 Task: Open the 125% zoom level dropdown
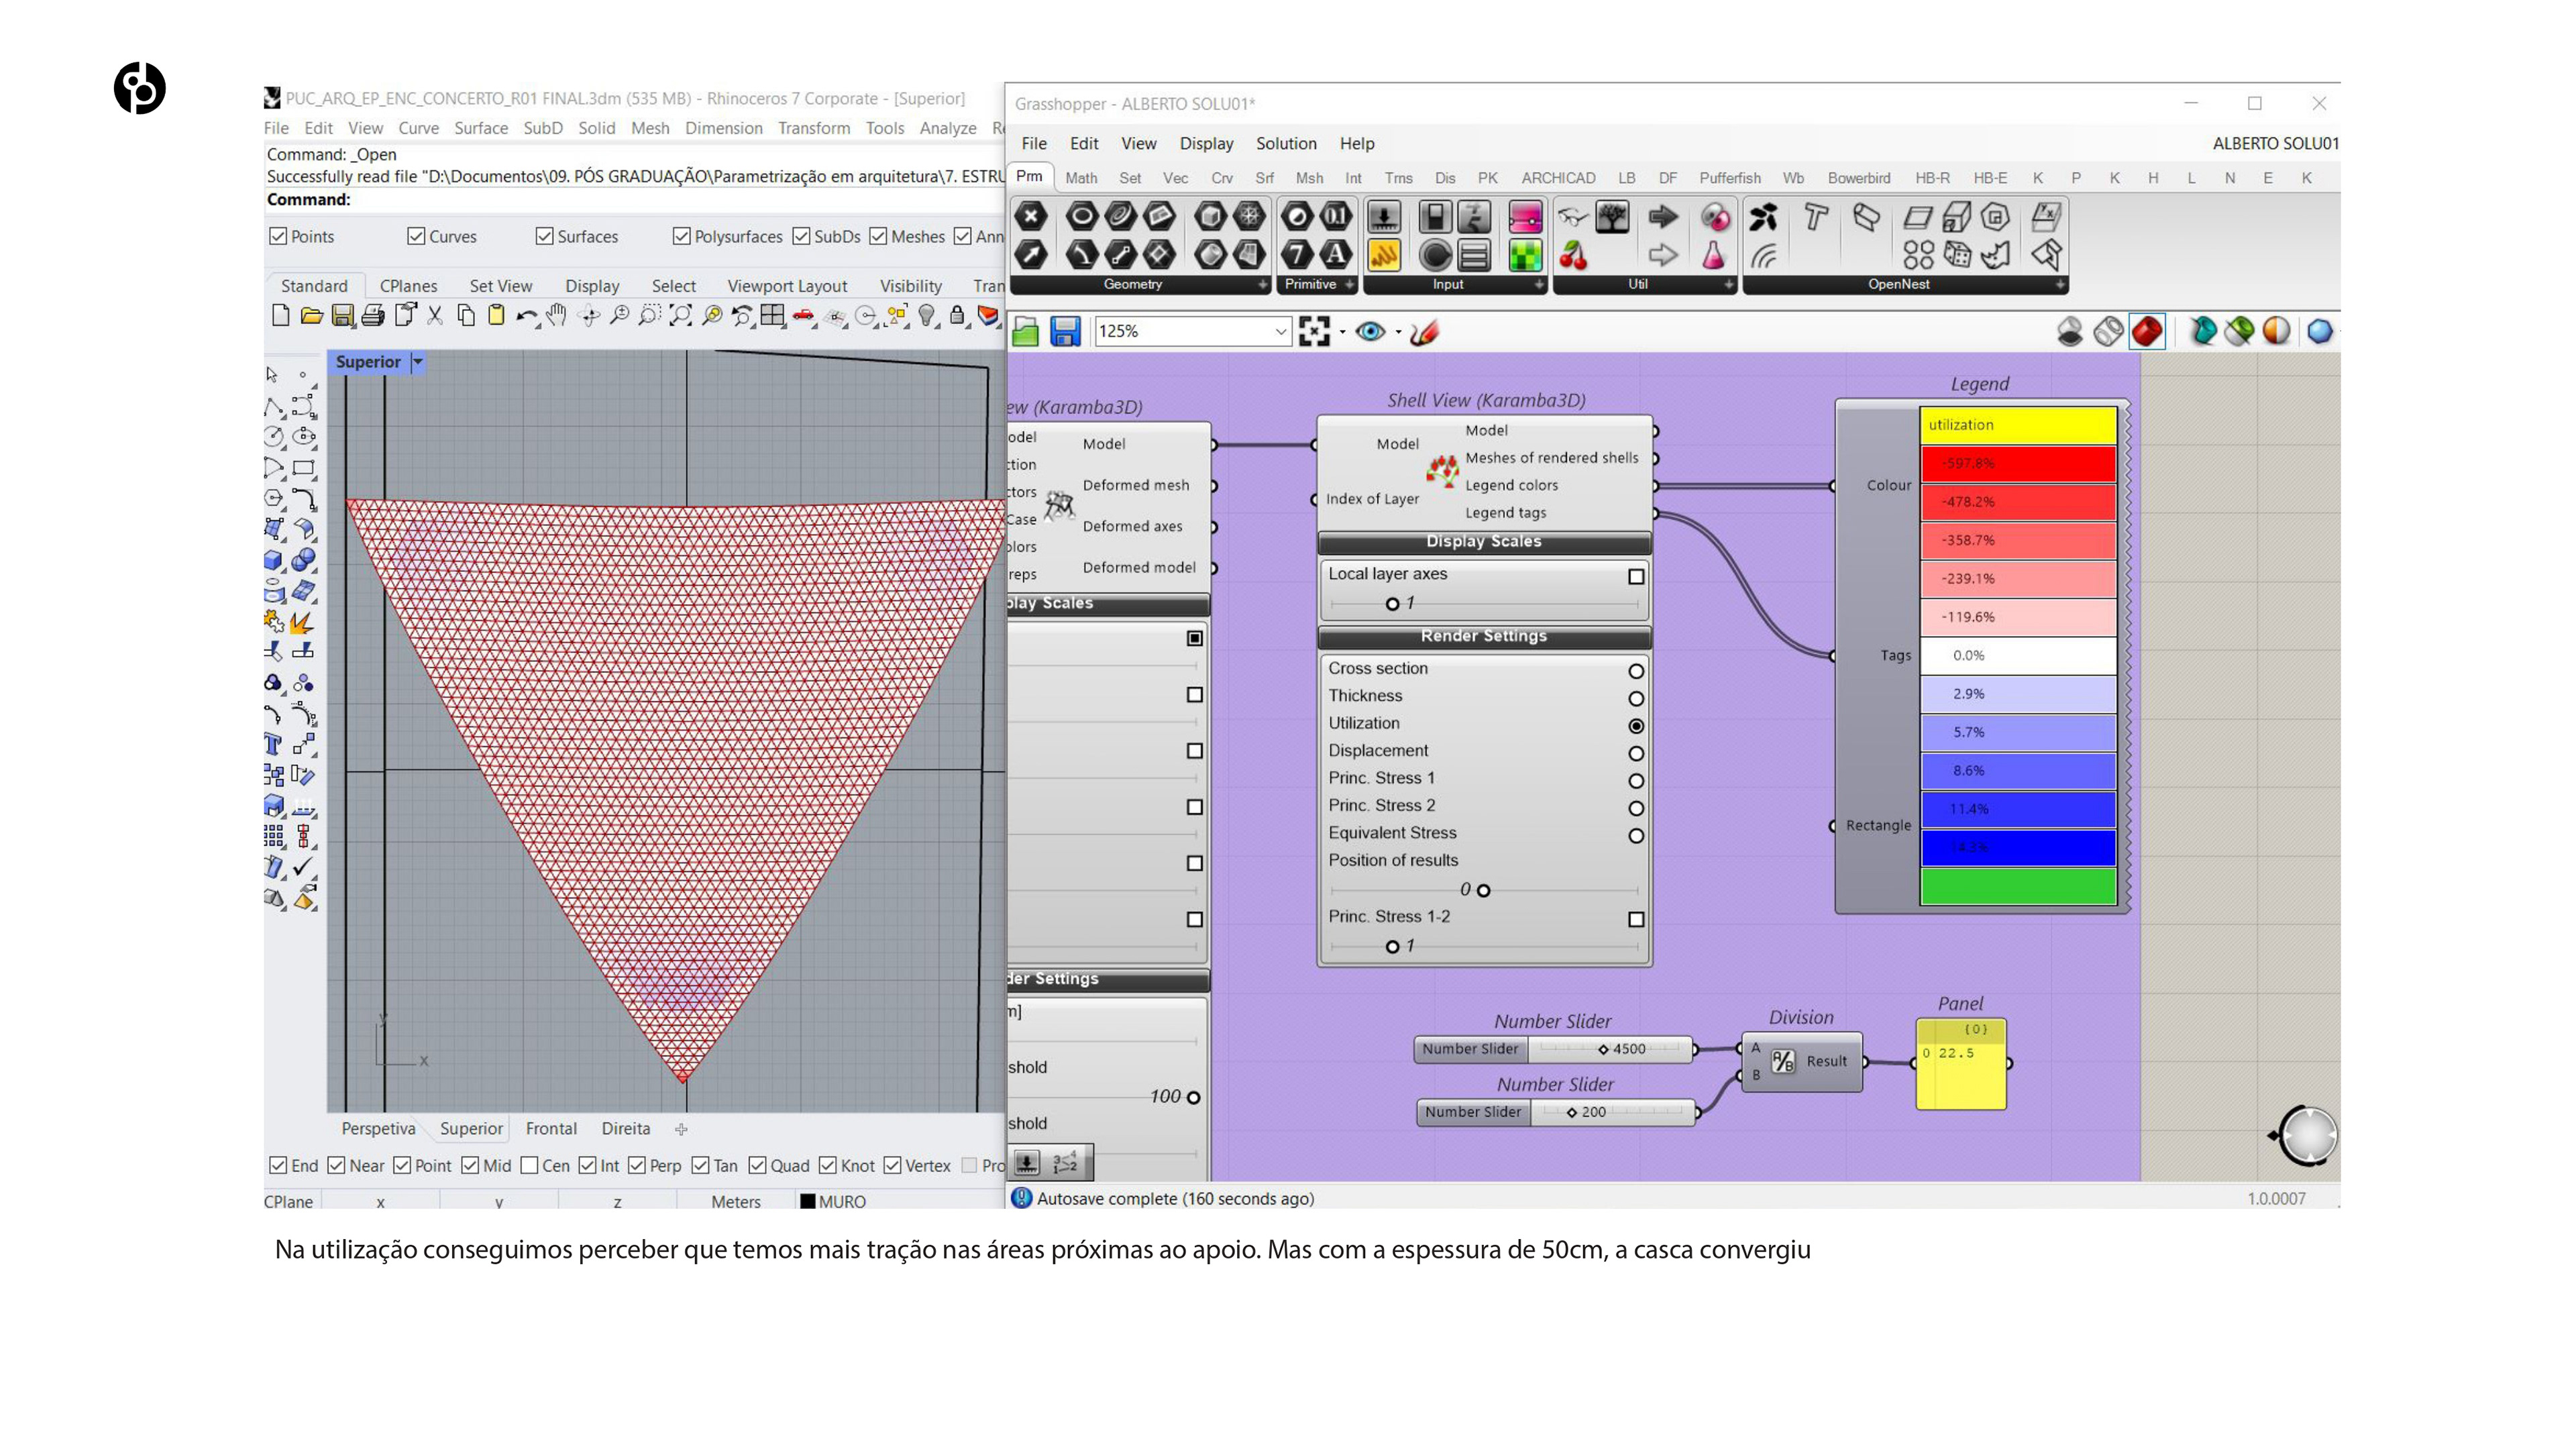click(x=1280, y=331)
